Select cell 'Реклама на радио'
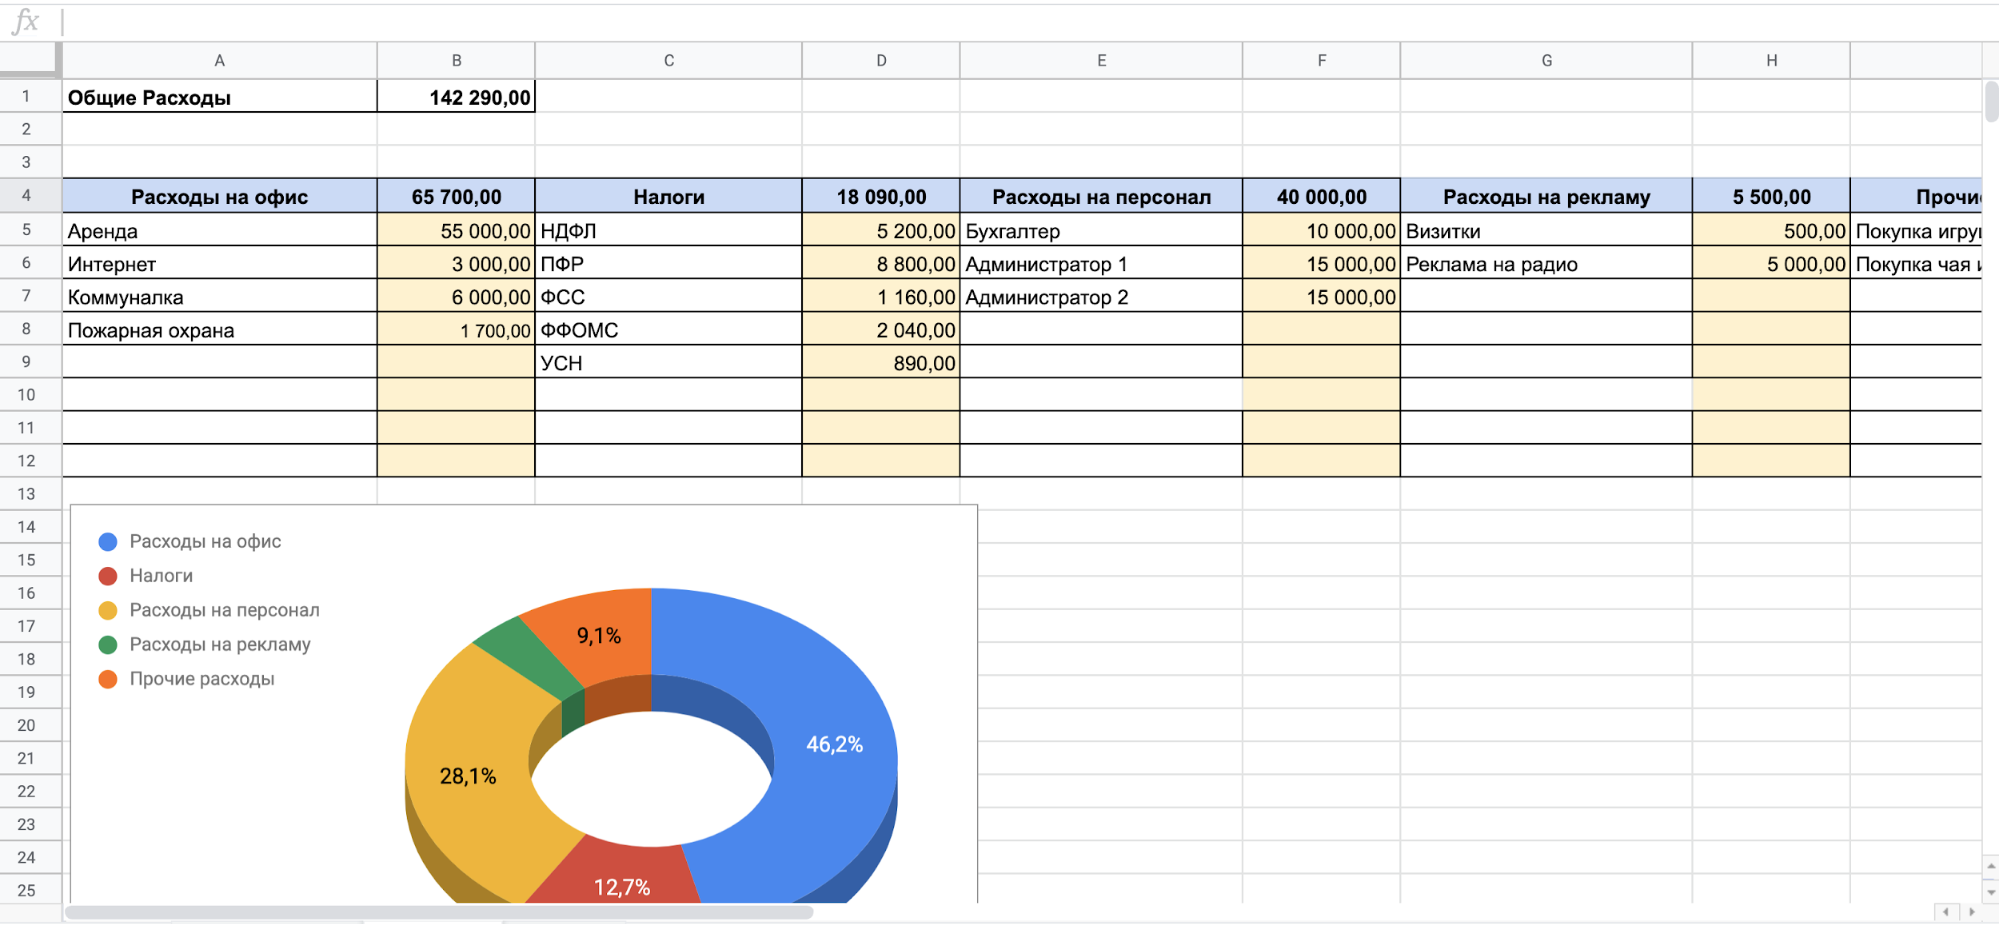Viewport: 1999px width, 925px height. click(x=1546, y=263)
